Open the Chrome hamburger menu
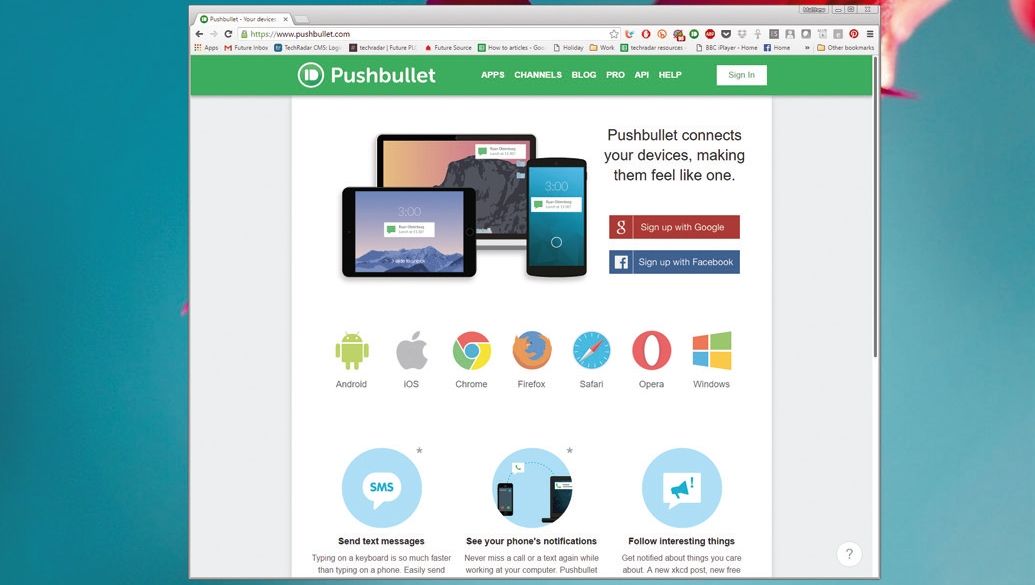 [x=870, y=34]
